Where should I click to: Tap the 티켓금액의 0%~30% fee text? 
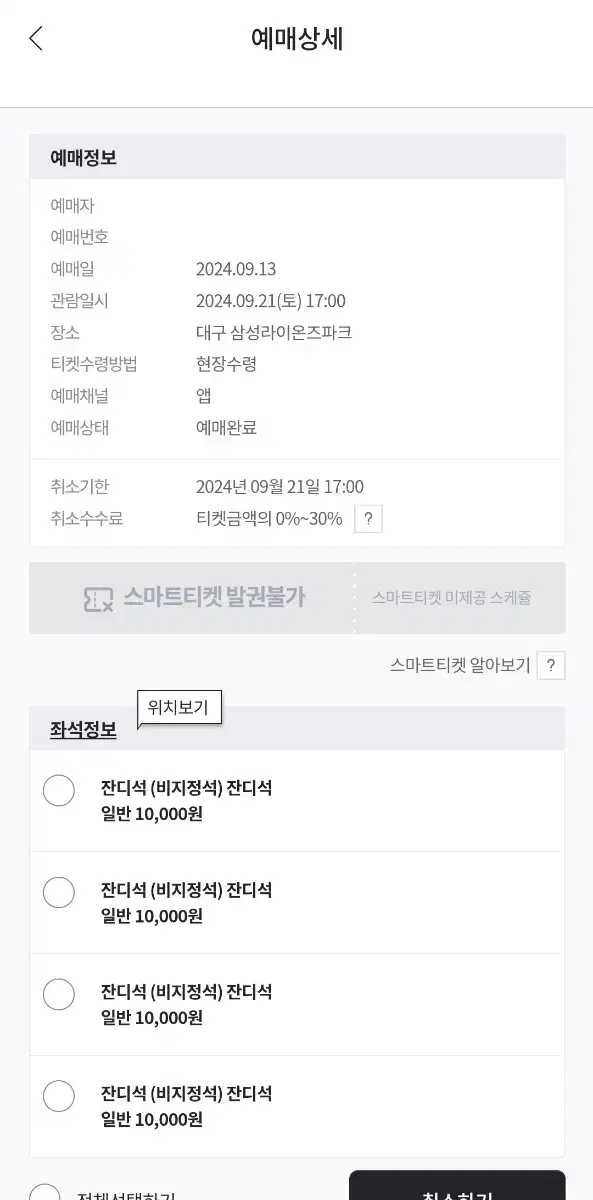(x=269, y=518)
